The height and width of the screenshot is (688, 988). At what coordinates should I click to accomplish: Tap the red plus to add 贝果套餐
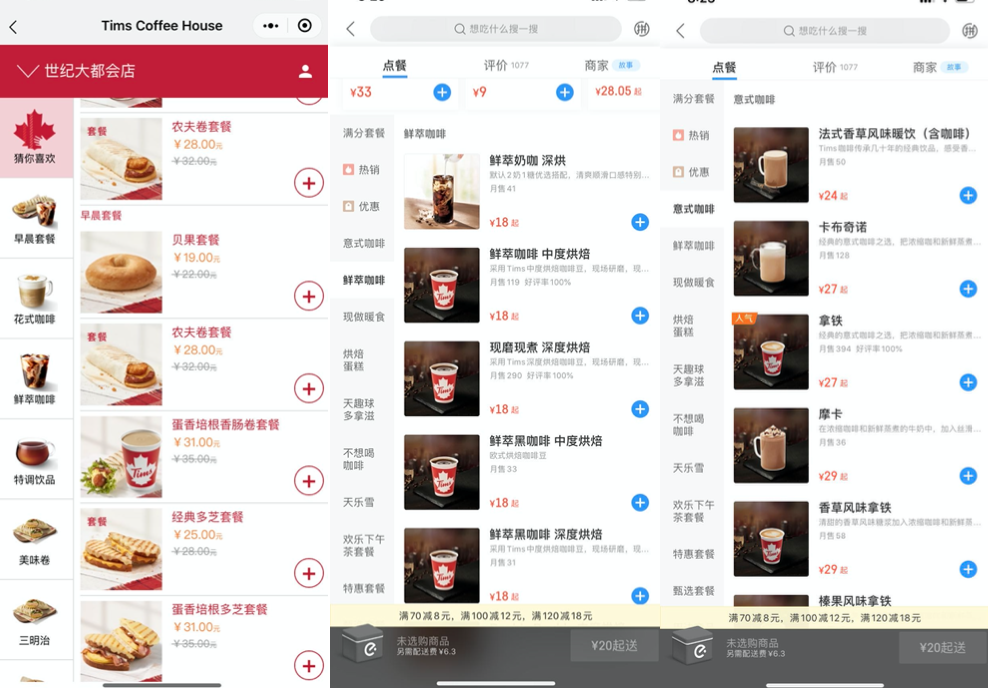tap(308, 295)
